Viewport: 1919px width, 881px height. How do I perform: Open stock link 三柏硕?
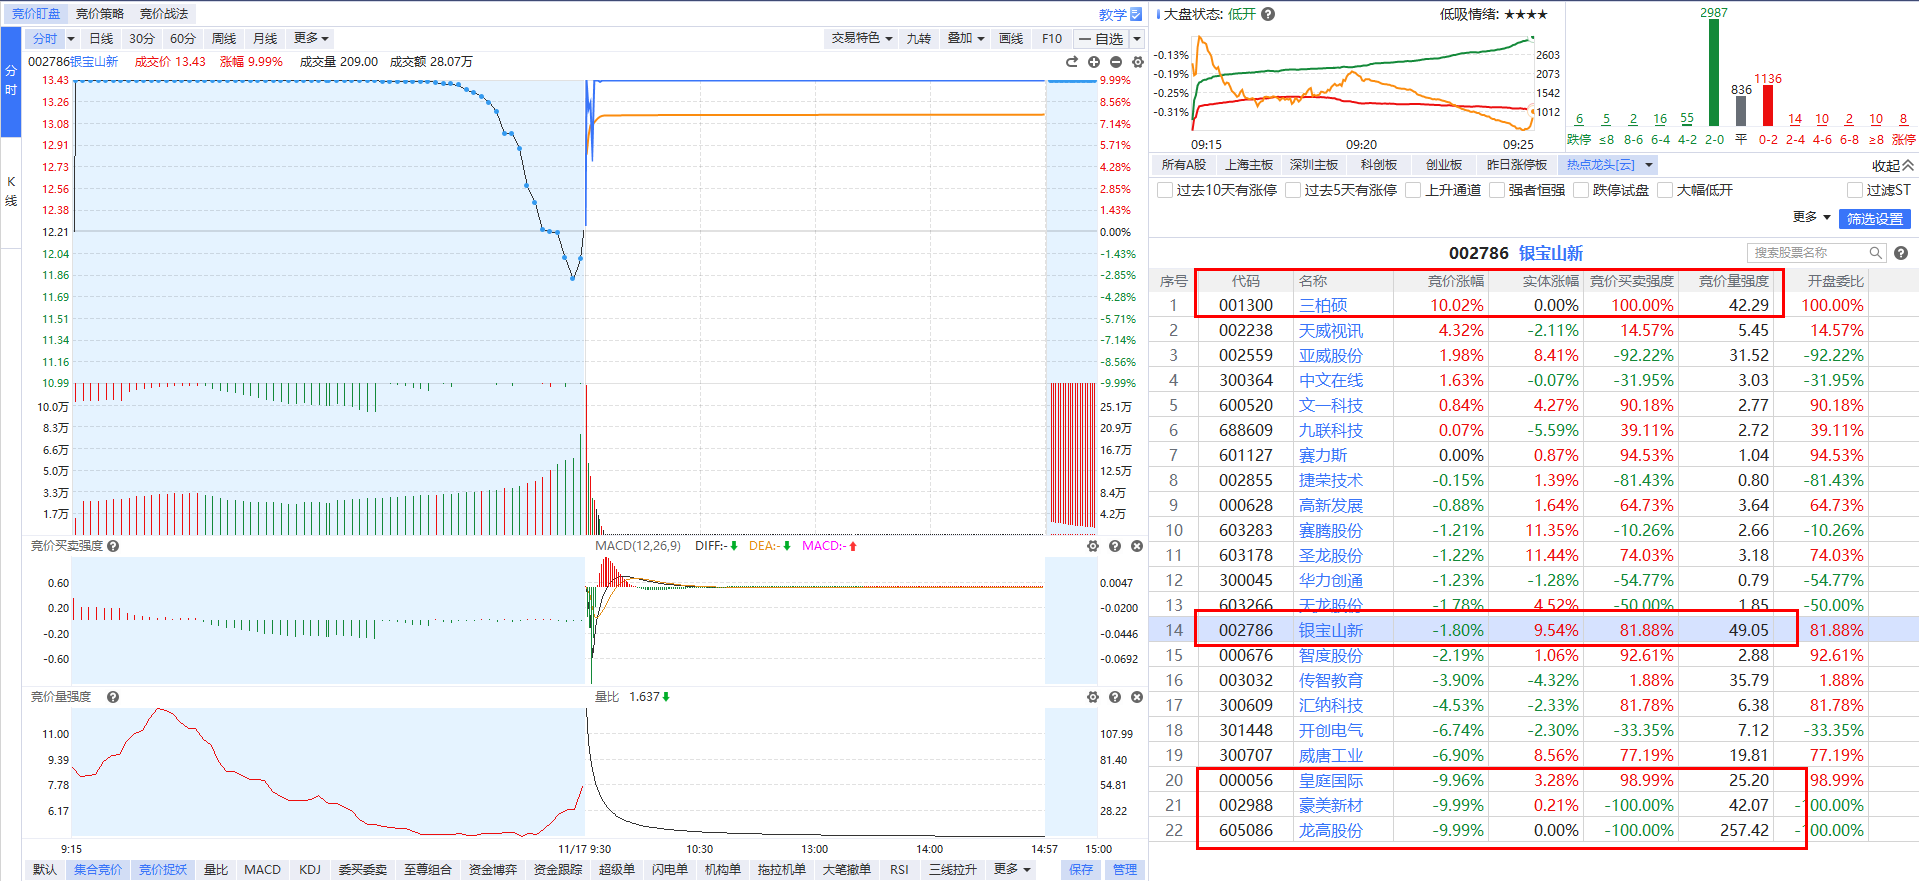[1323, 305]
